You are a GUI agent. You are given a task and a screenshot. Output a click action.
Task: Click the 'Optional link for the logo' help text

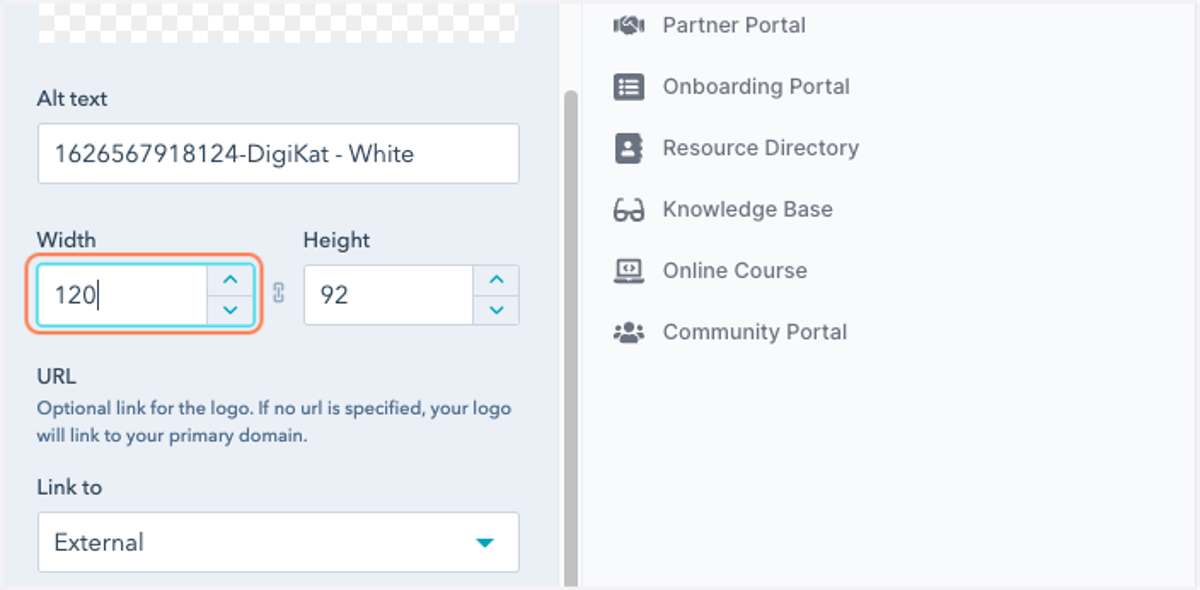pyautogui.click(x=274, y=423)
